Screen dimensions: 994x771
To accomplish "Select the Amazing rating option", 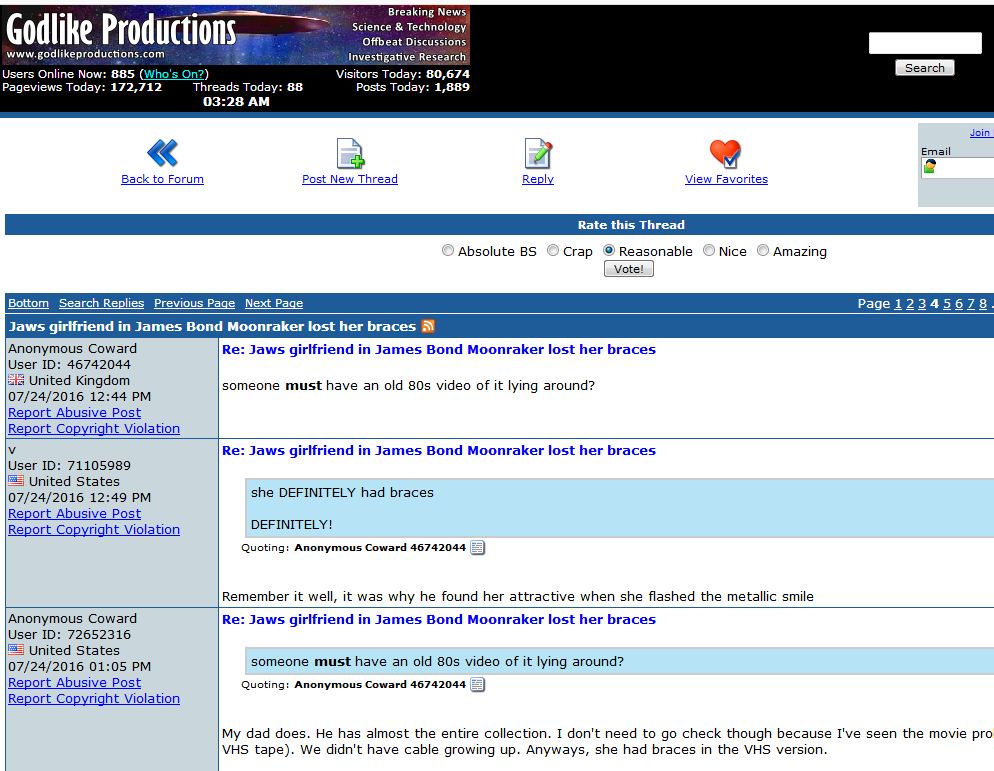I will pos(763,250).
